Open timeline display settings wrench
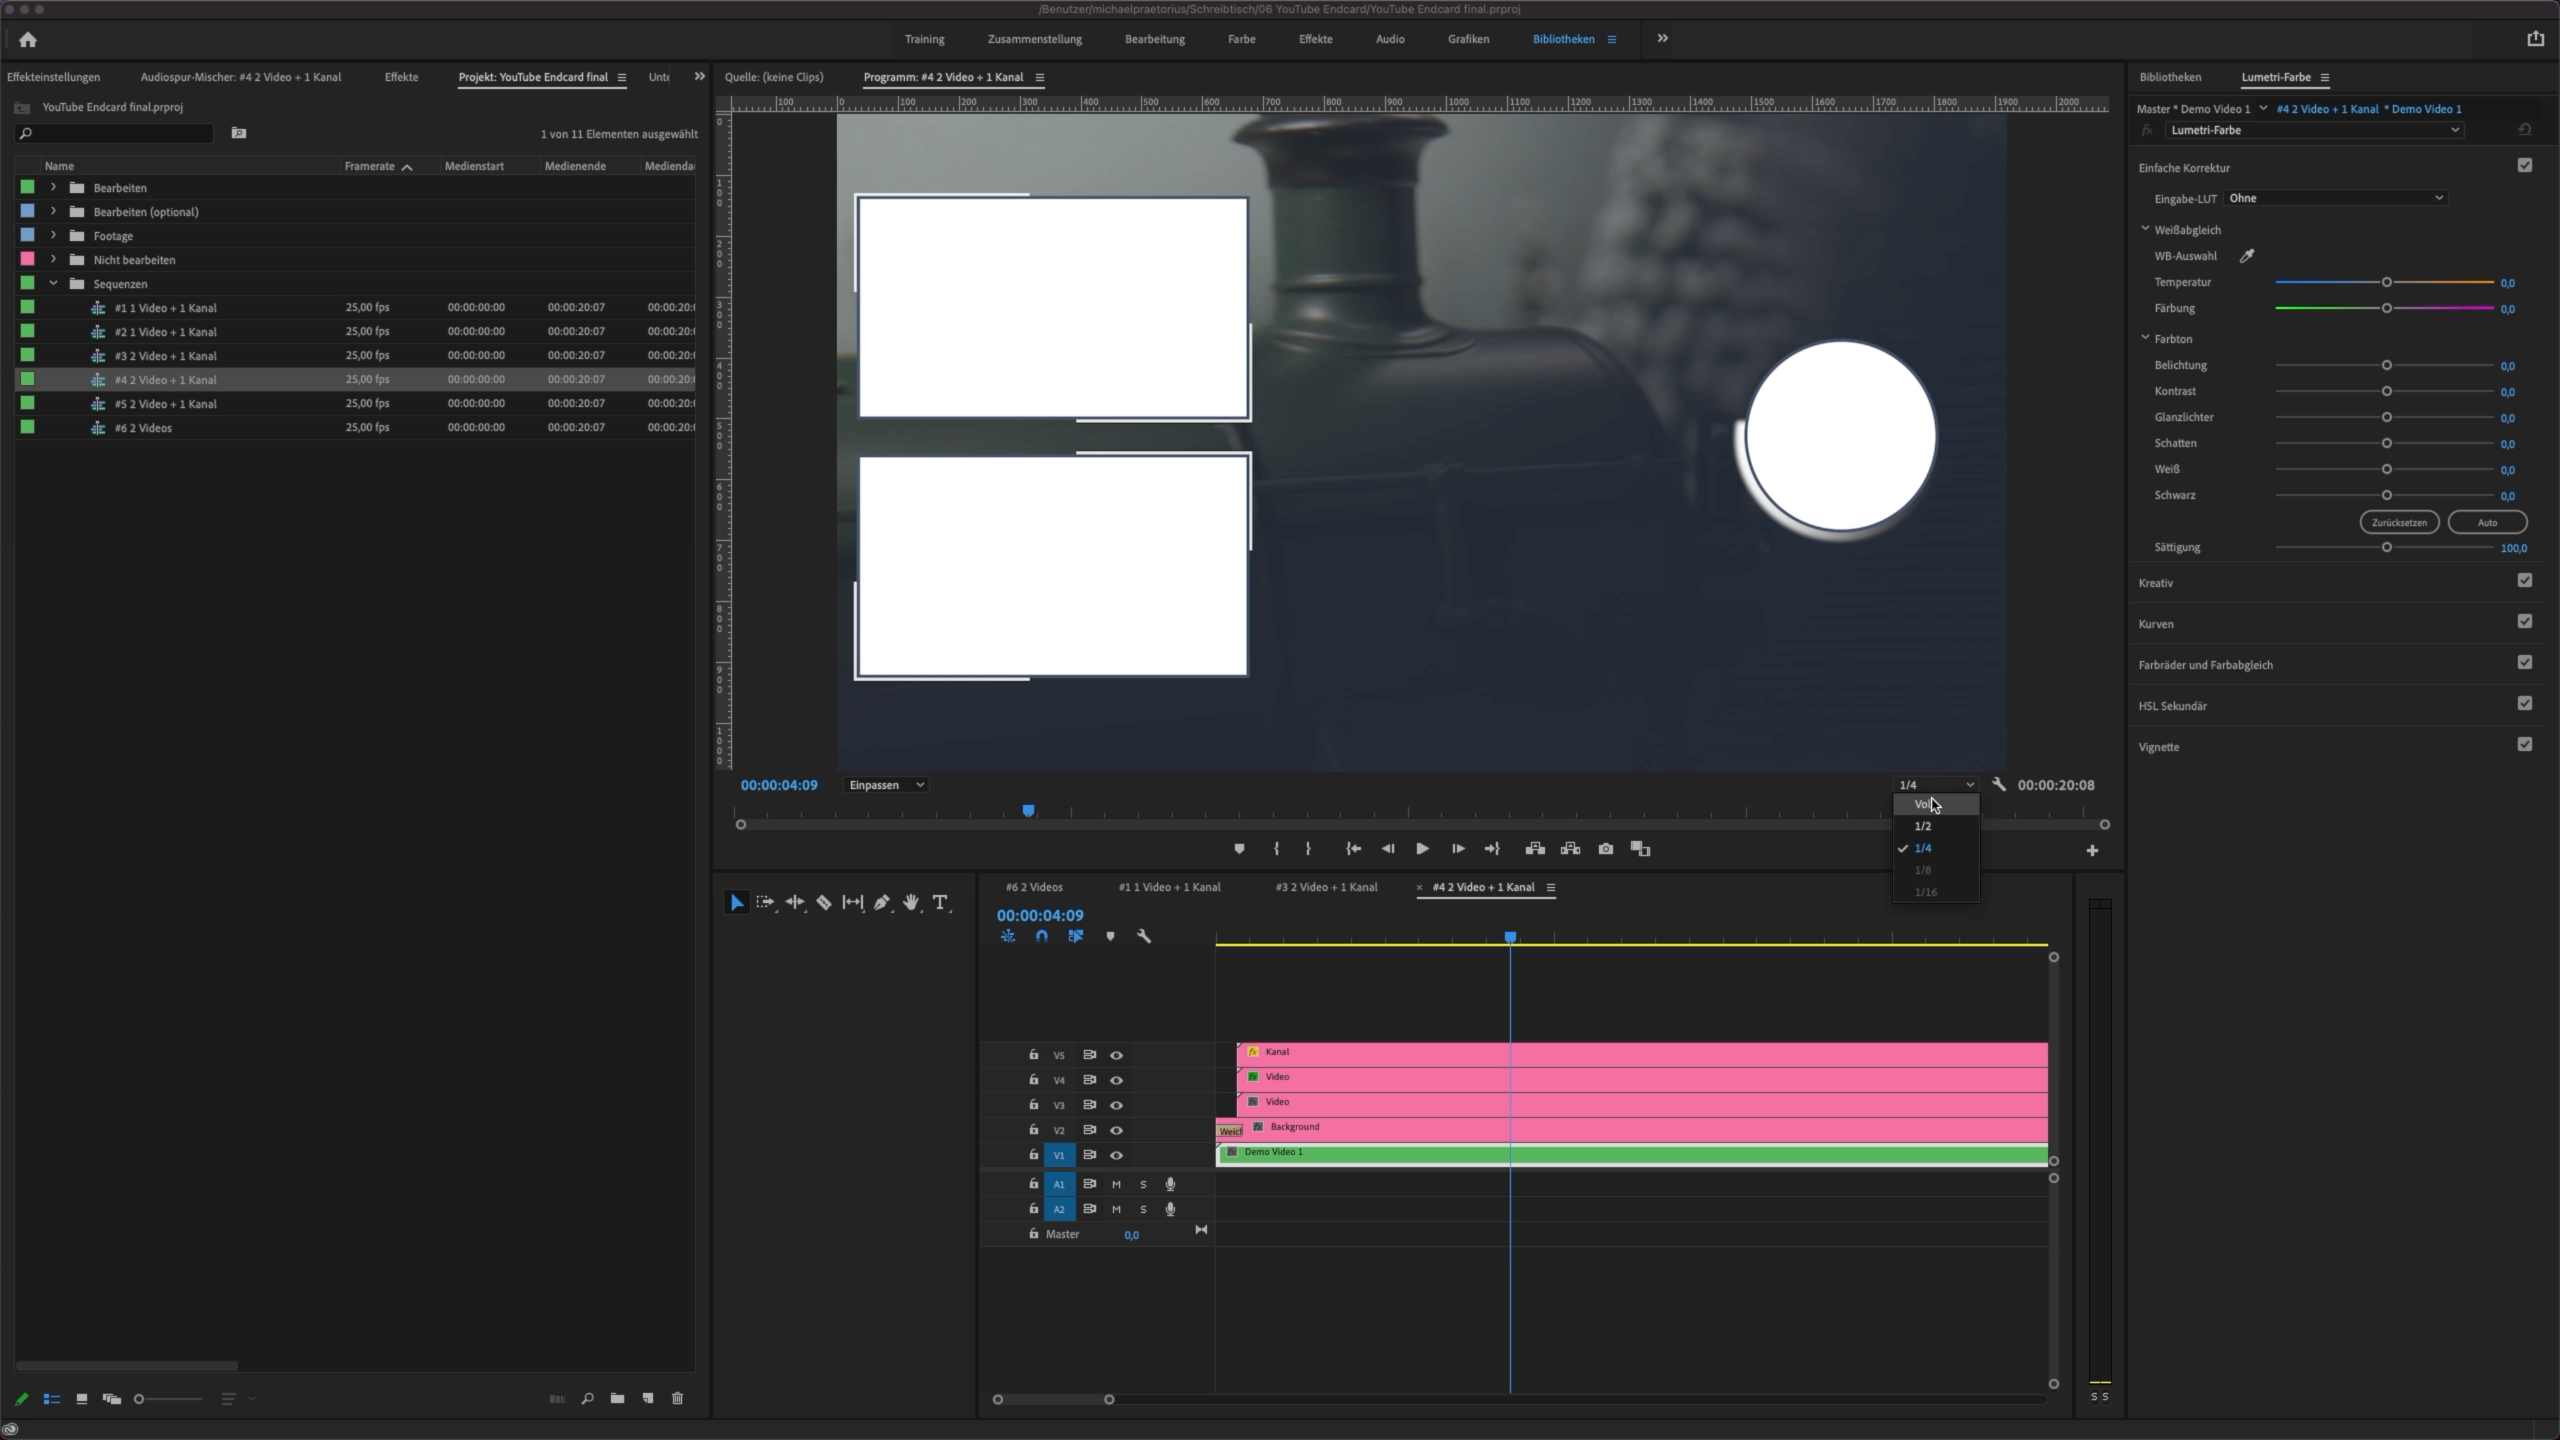 tap(1144, 937)
